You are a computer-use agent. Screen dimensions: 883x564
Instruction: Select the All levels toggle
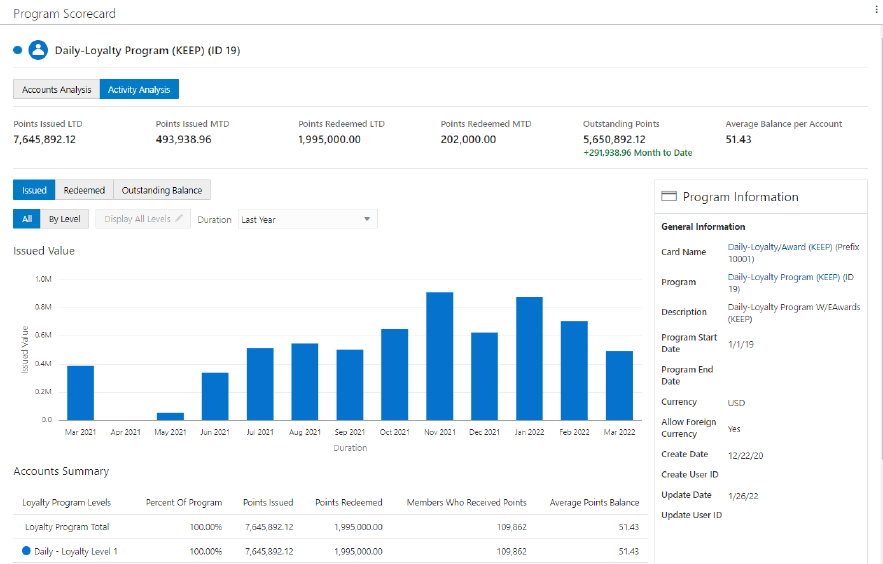tap(26, 219)
